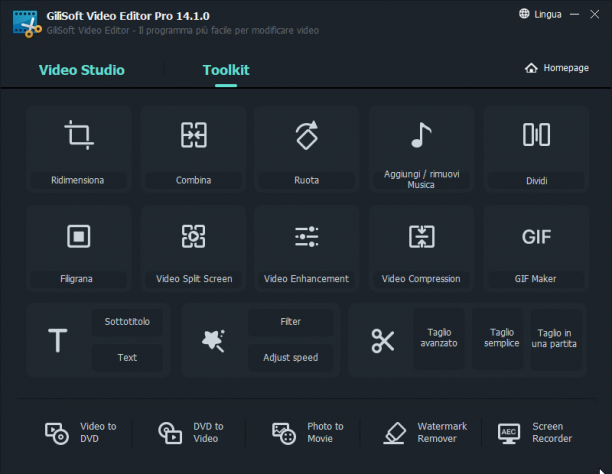This screenshot has height=474, width=612.
Task: Click the Video Compression icon
Action: tap(422, 237)
